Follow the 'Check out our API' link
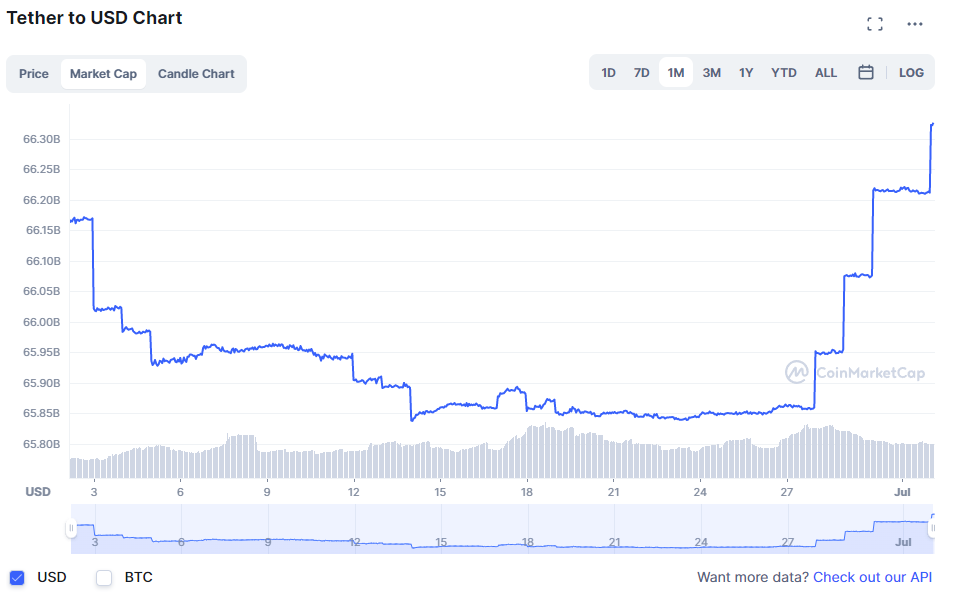Screen dimensions: 959x596 (872, 577)
